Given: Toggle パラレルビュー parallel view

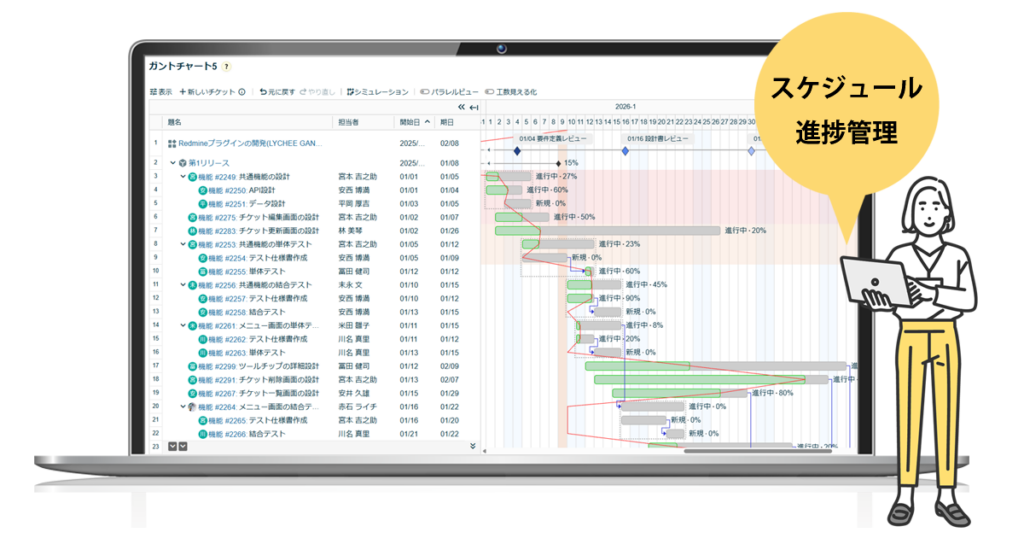Looking at the screenshot, I should (x=449, y=92).
